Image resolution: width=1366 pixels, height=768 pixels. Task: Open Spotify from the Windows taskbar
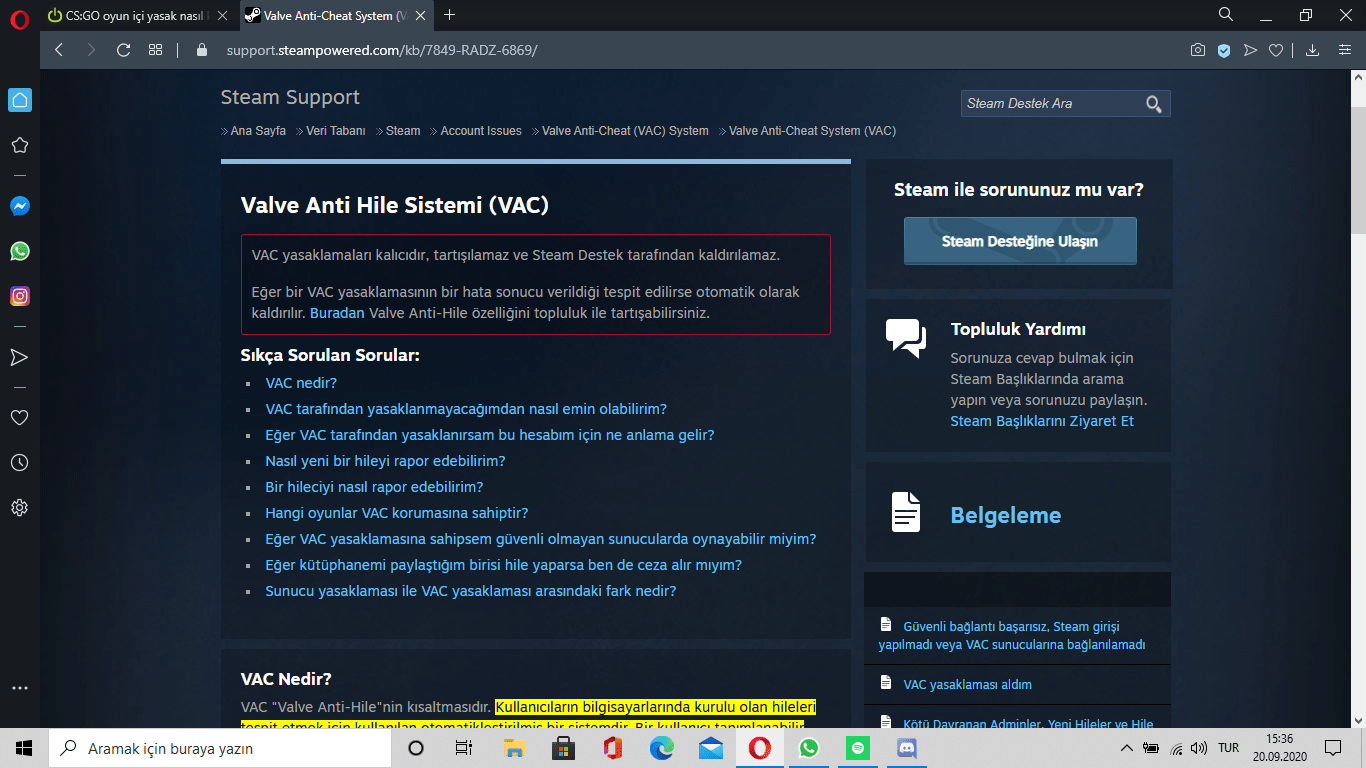click(x=858, y=748)
